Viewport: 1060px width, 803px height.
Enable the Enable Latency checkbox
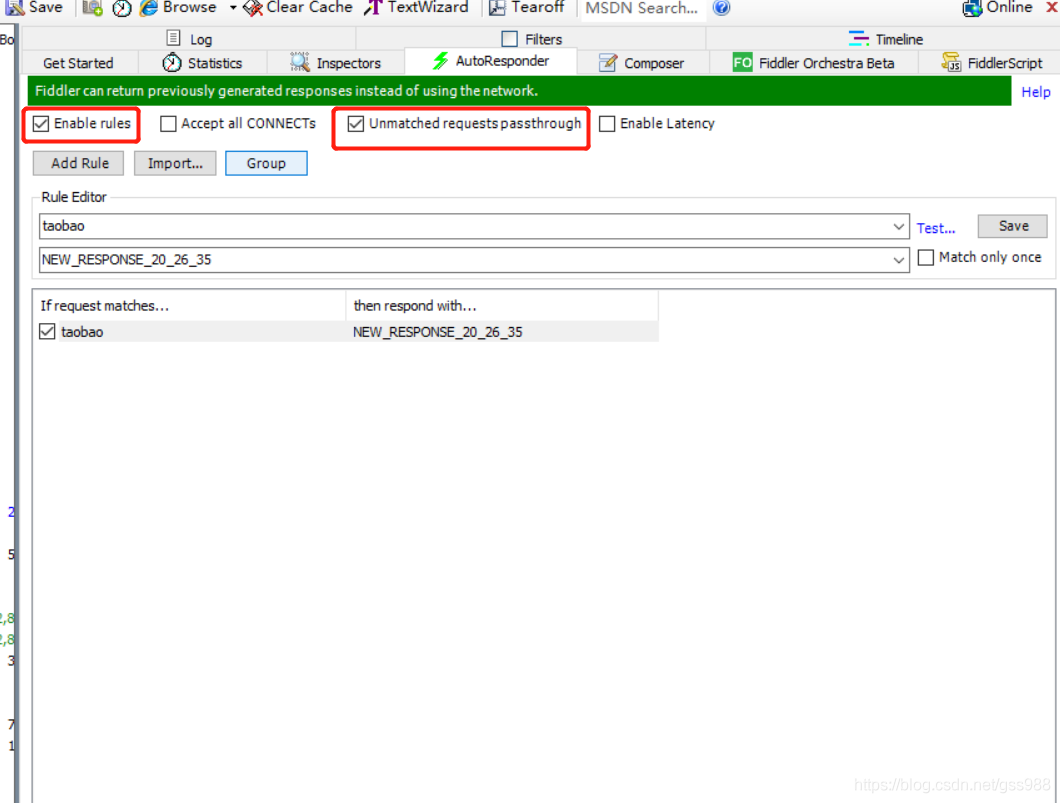[x=607, y=124]
